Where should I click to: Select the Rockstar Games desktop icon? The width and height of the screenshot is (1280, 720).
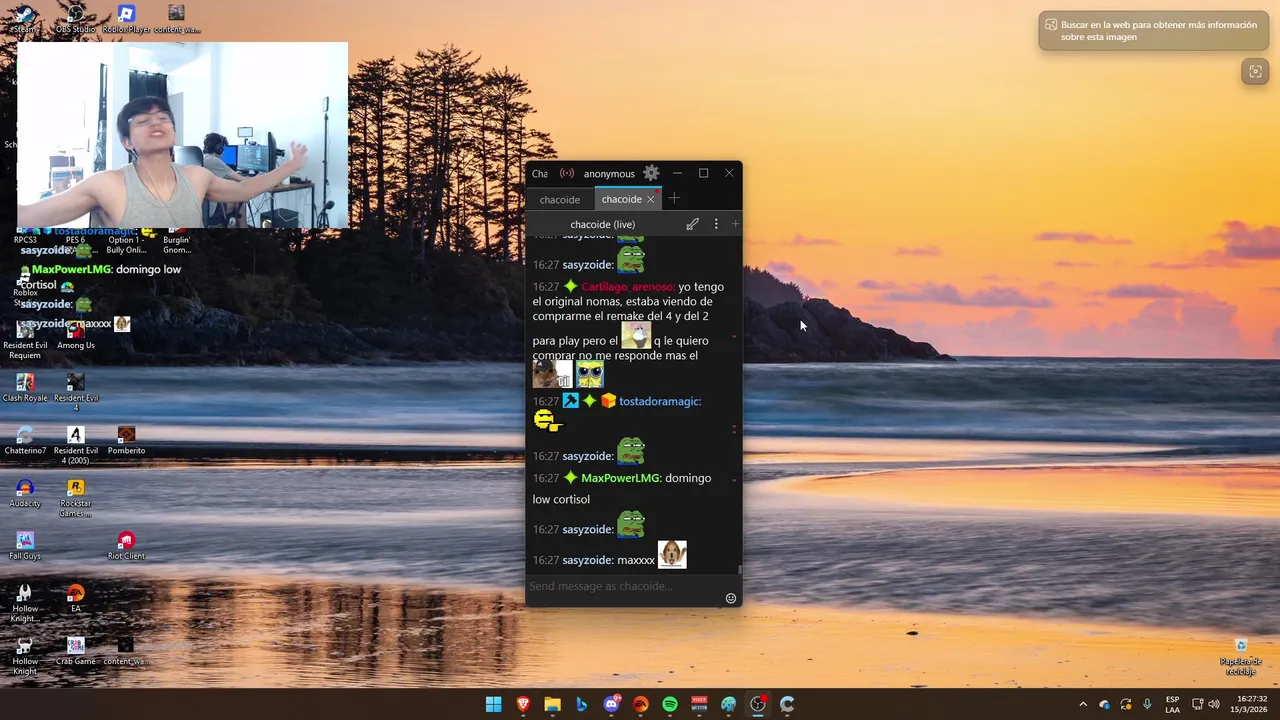pyautogui.click(x=76, y=498)
